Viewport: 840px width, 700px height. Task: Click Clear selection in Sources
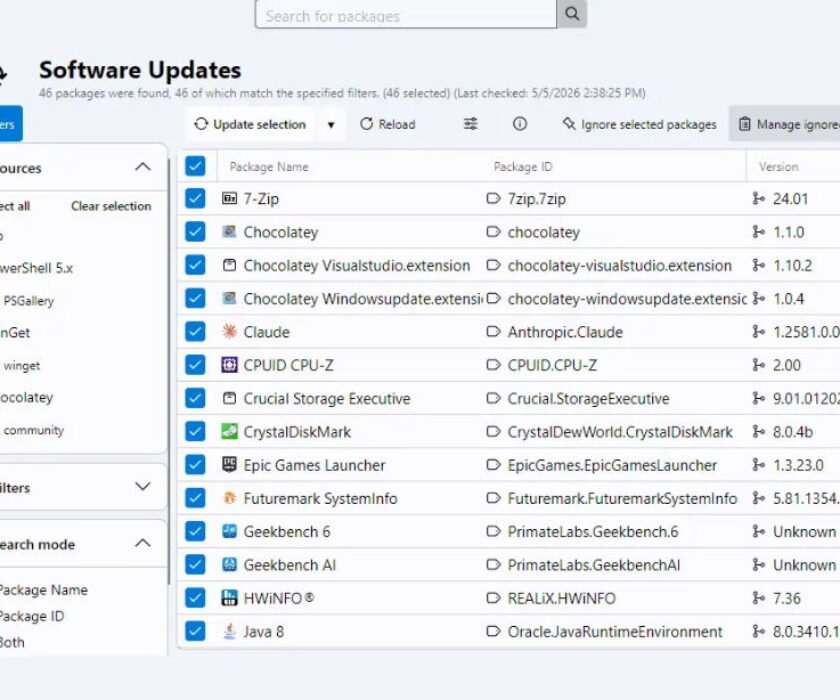tap(111, 206)
